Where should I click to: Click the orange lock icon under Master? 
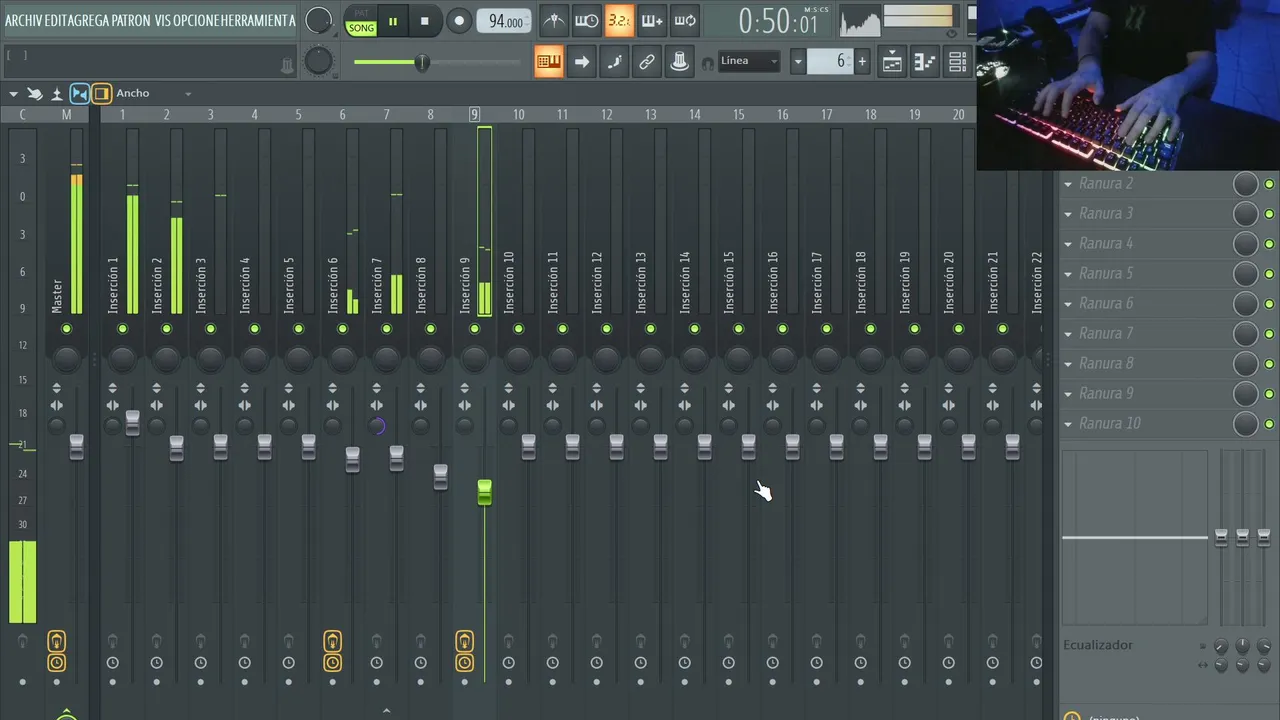click(x=57, y=641)
